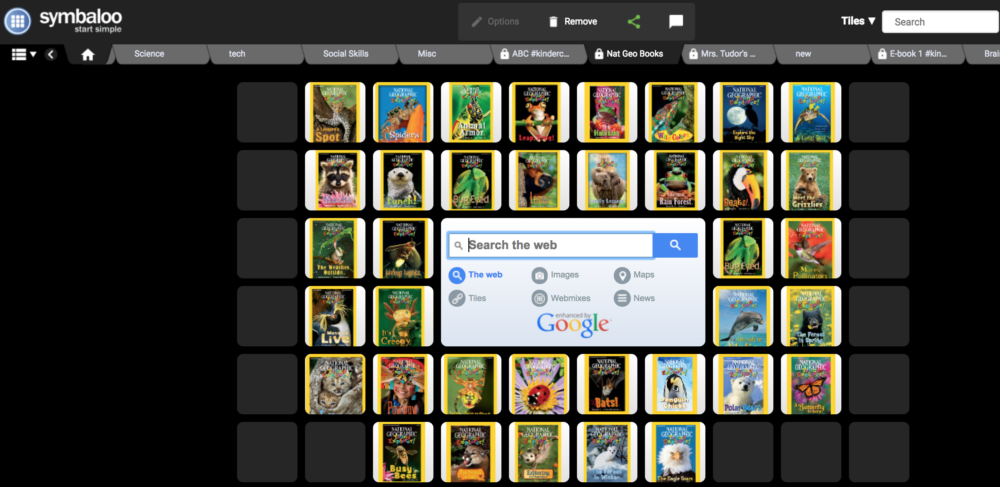The height and width of the screenshot is (487, 1000).
Task: Open the It's Creepy axolotl book tile
Action: (x=403, y=316)
